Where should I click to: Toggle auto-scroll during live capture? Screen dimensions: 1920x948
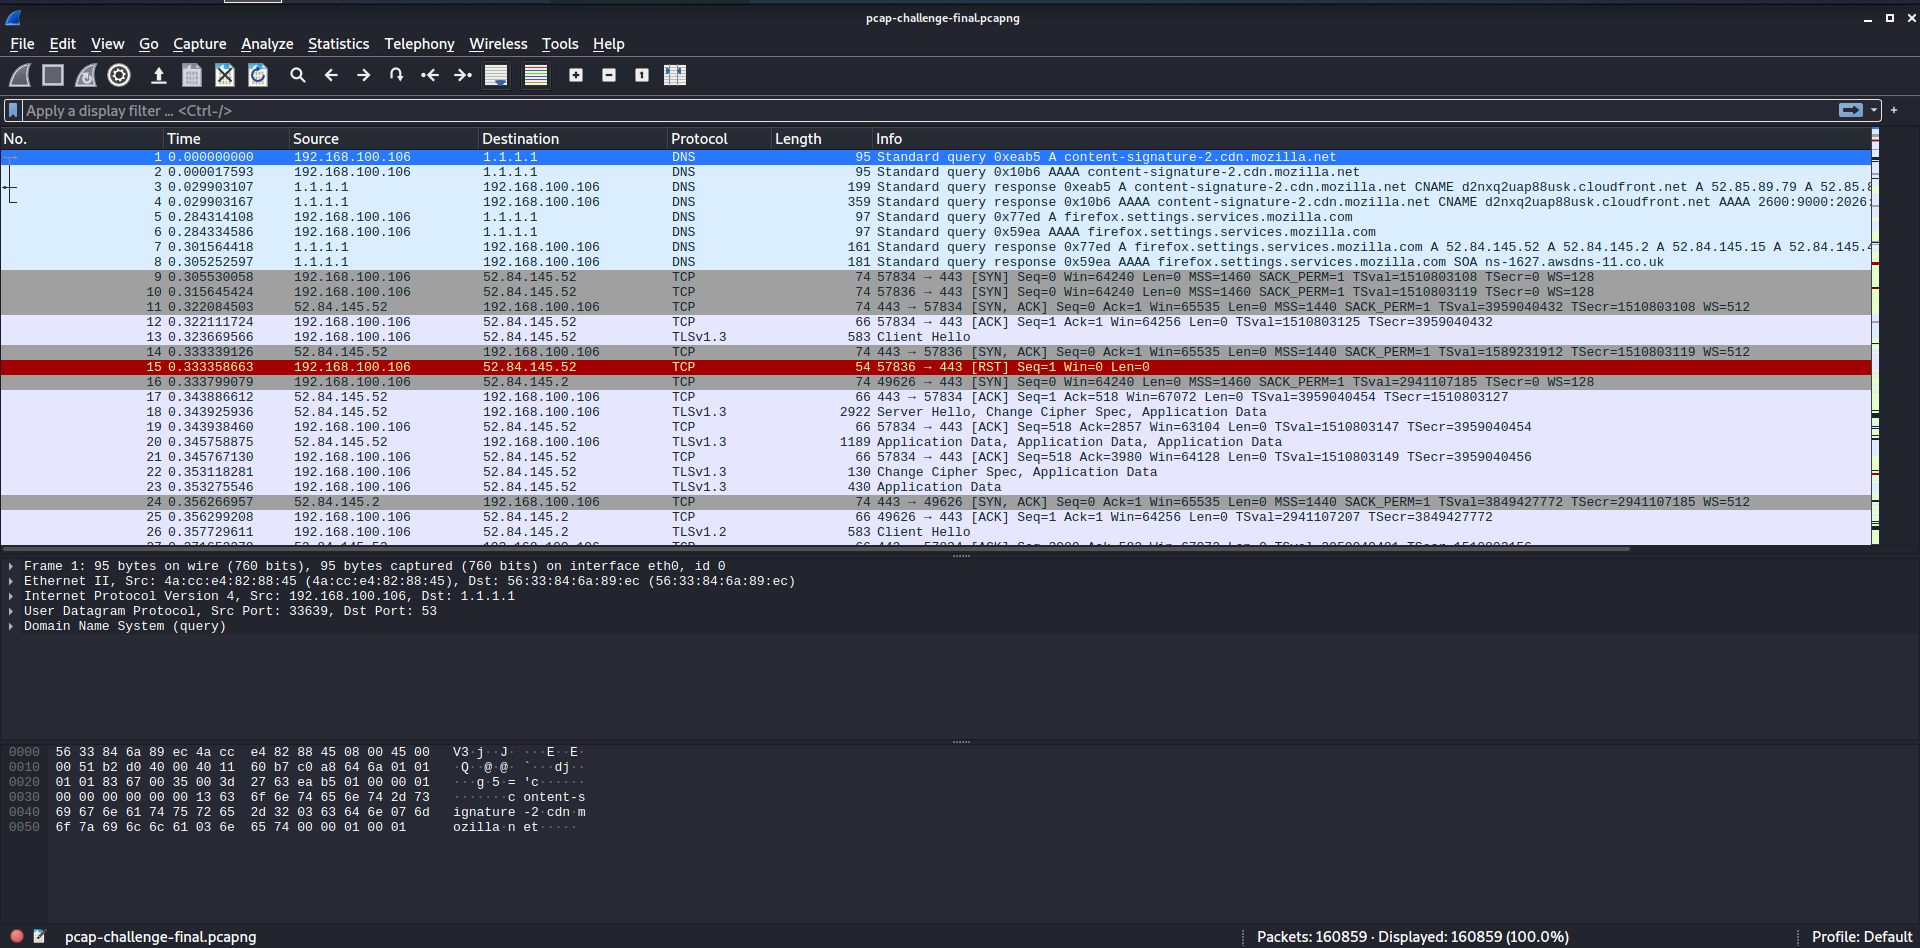496,75
